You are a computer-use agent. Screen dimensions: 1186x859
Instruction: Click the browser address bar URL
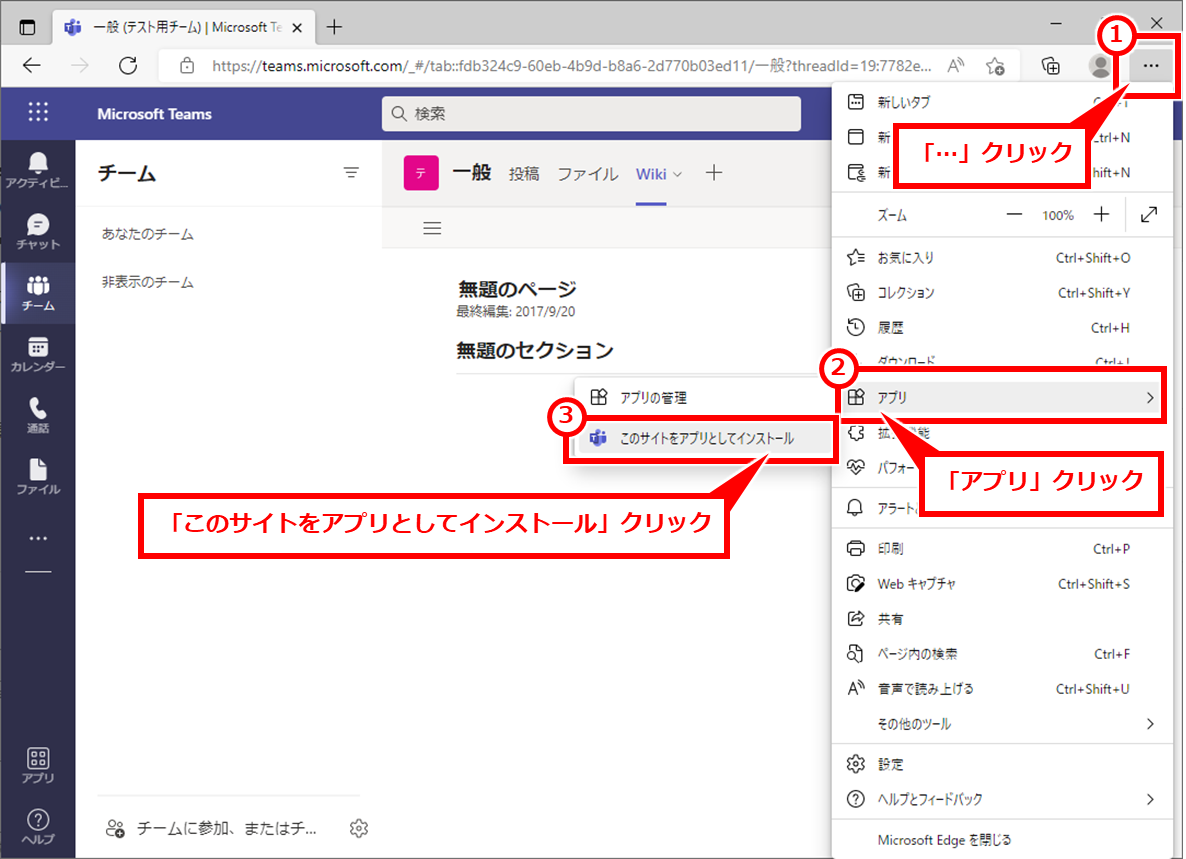[571, 66]
